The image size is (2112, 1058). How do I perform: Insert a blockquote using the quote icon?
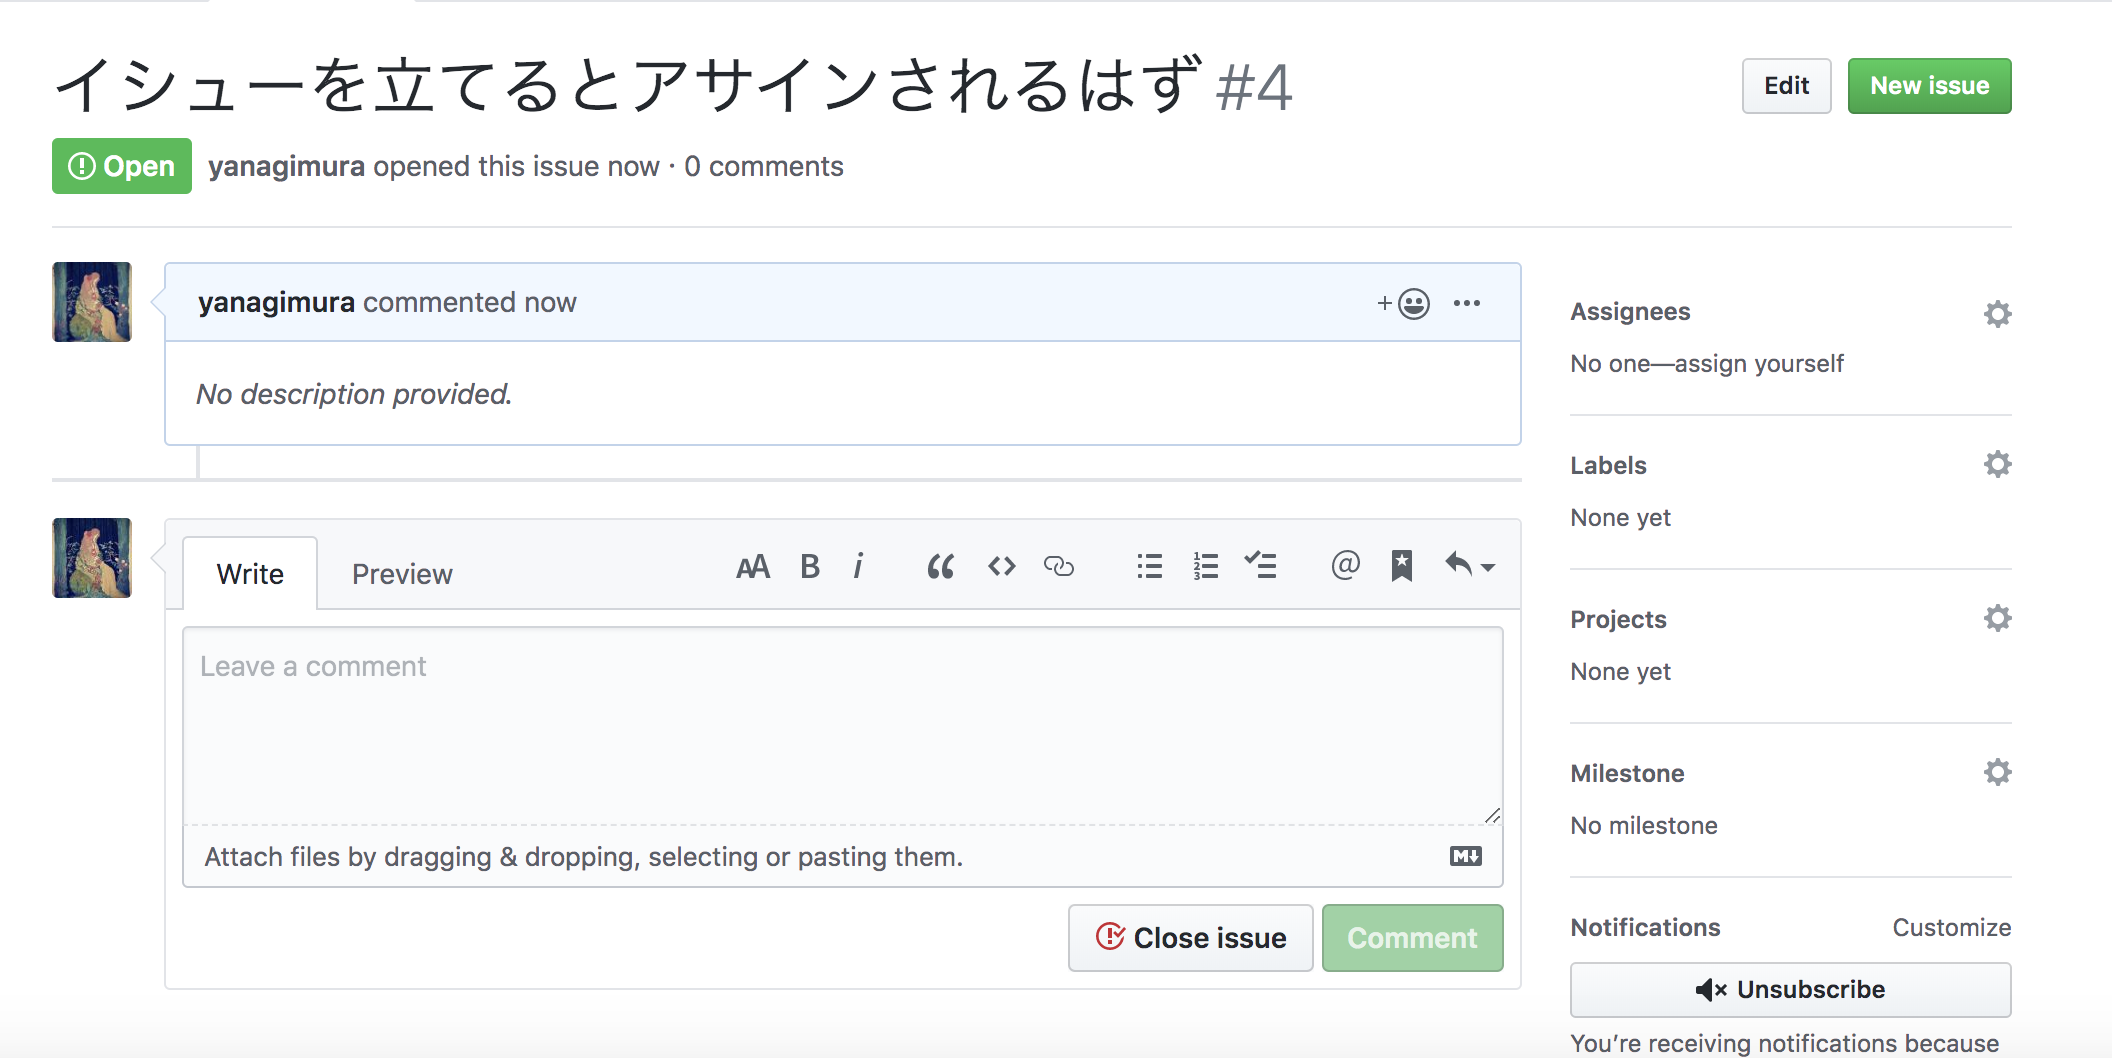940,566
